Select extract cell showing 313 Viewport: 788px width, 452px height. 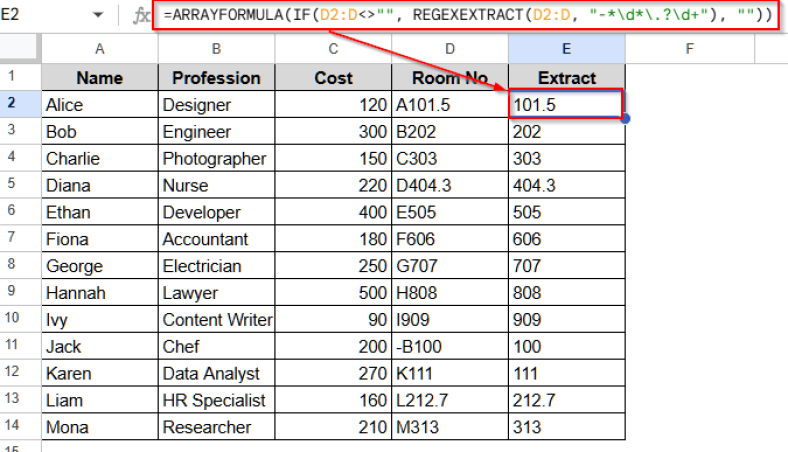566,427
